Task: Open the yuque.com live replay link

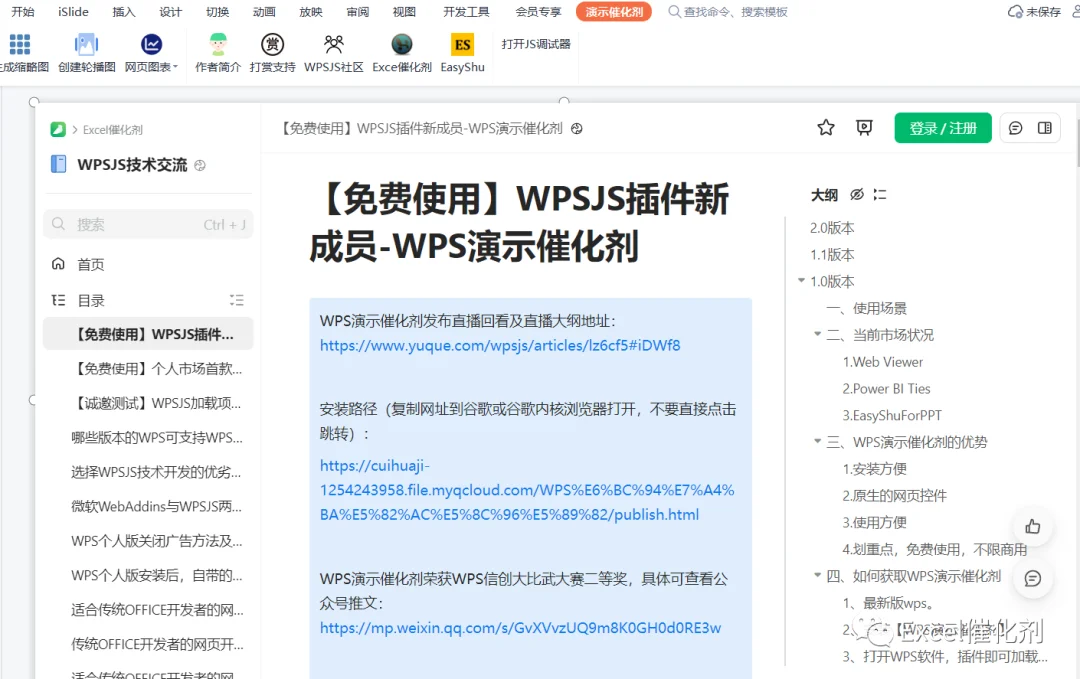Action: tap(500, 346)
